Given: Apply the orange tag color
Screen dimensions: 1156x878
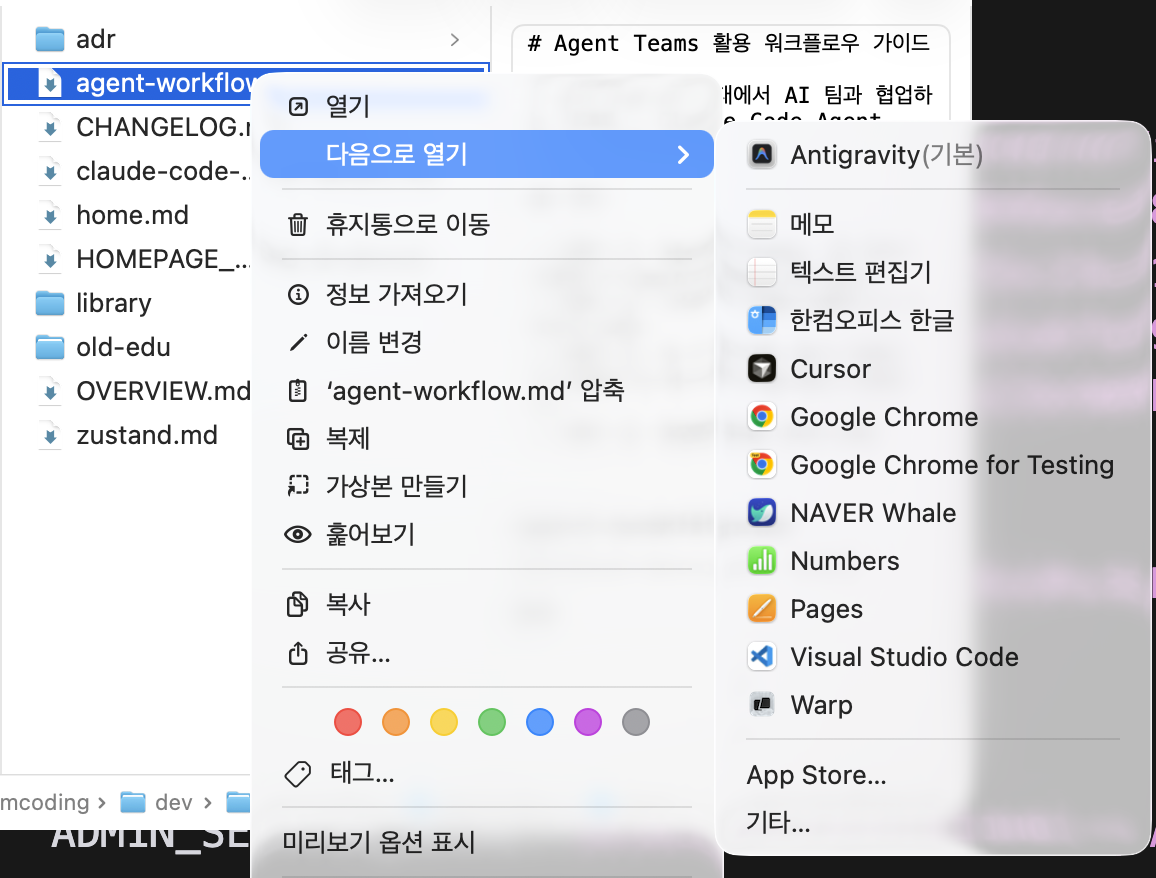Looking at the screenshot, I should (x=396, y=722).
